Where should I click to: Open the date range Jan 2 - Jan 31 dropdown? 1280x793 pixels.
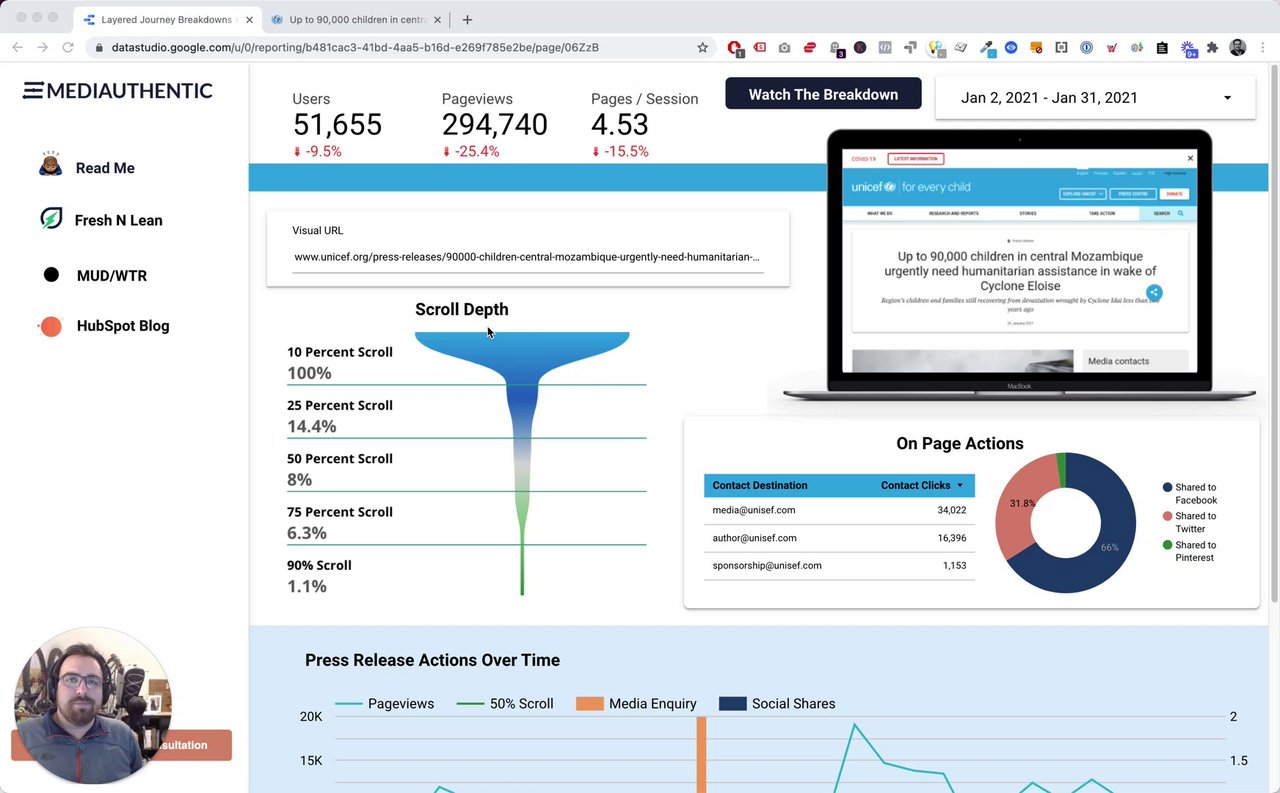click(x=1095, y=98)
